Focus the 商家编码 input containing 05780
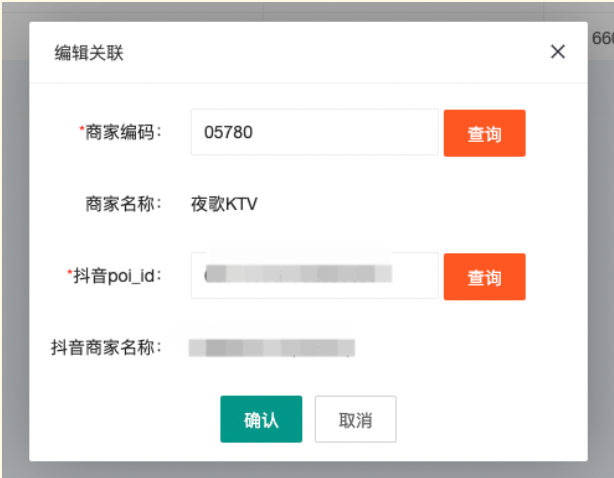 [x=314, y=132]
